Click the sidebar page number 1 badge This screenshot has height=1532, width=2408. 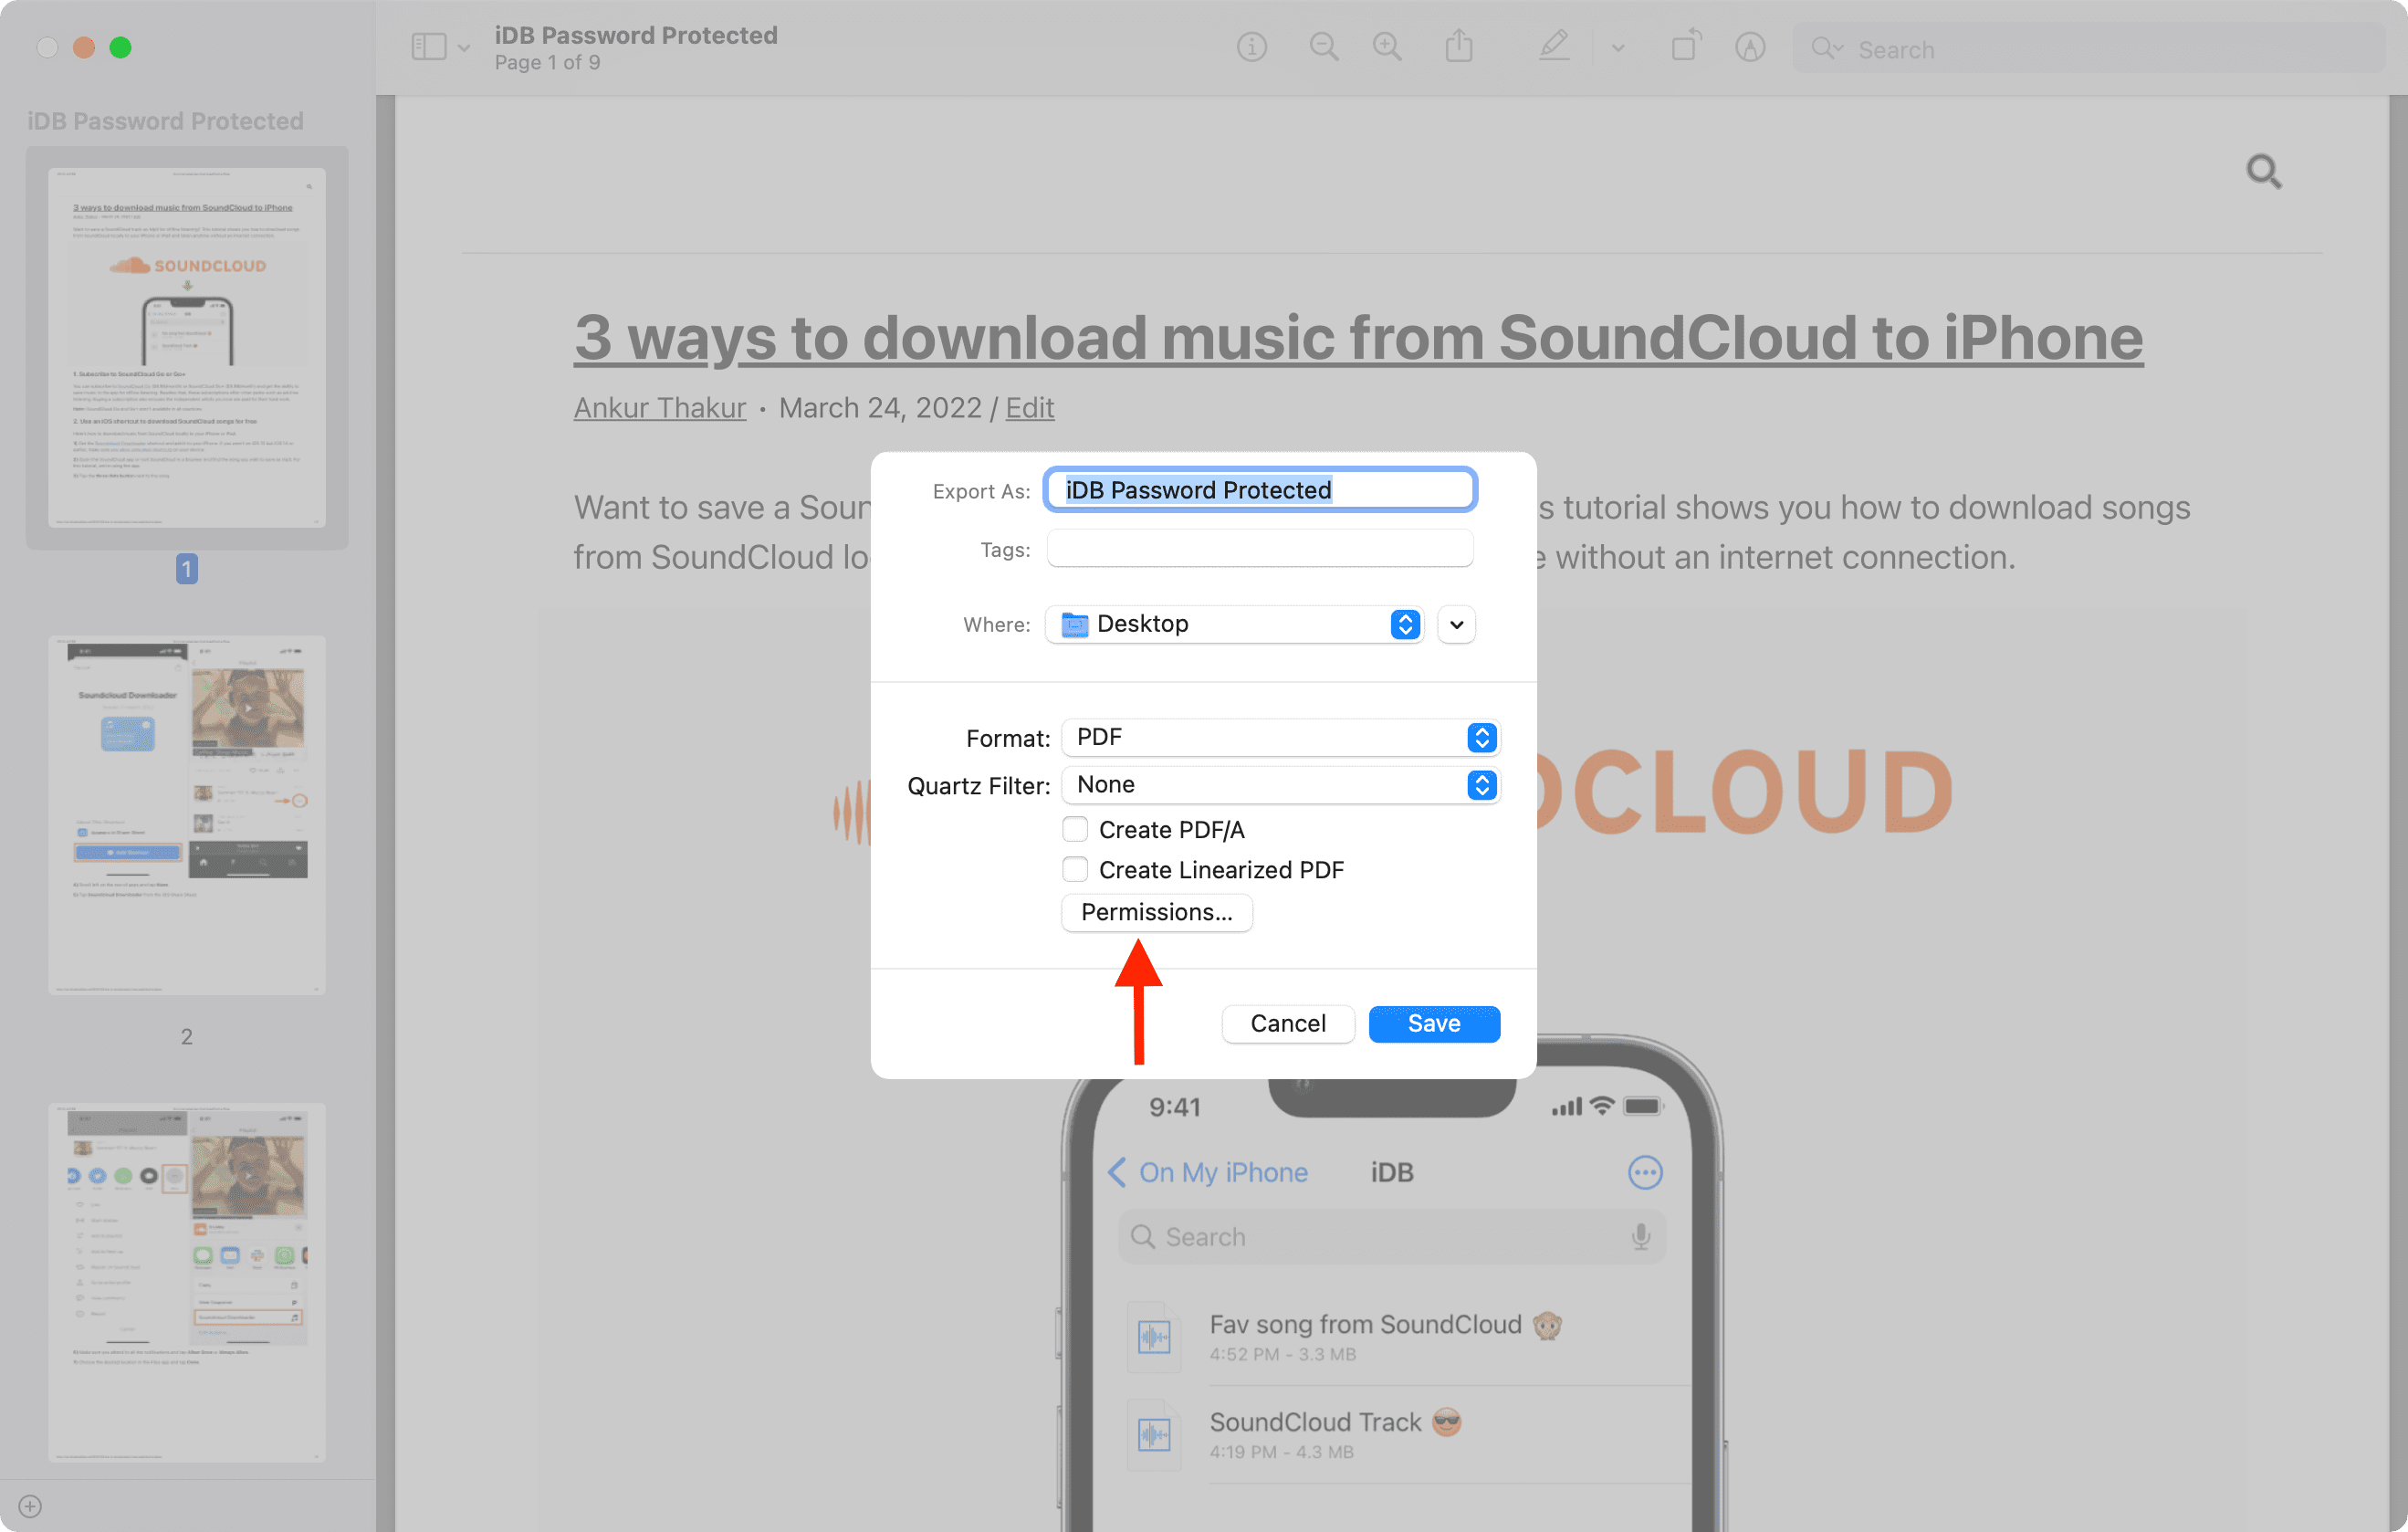point(186,569)
